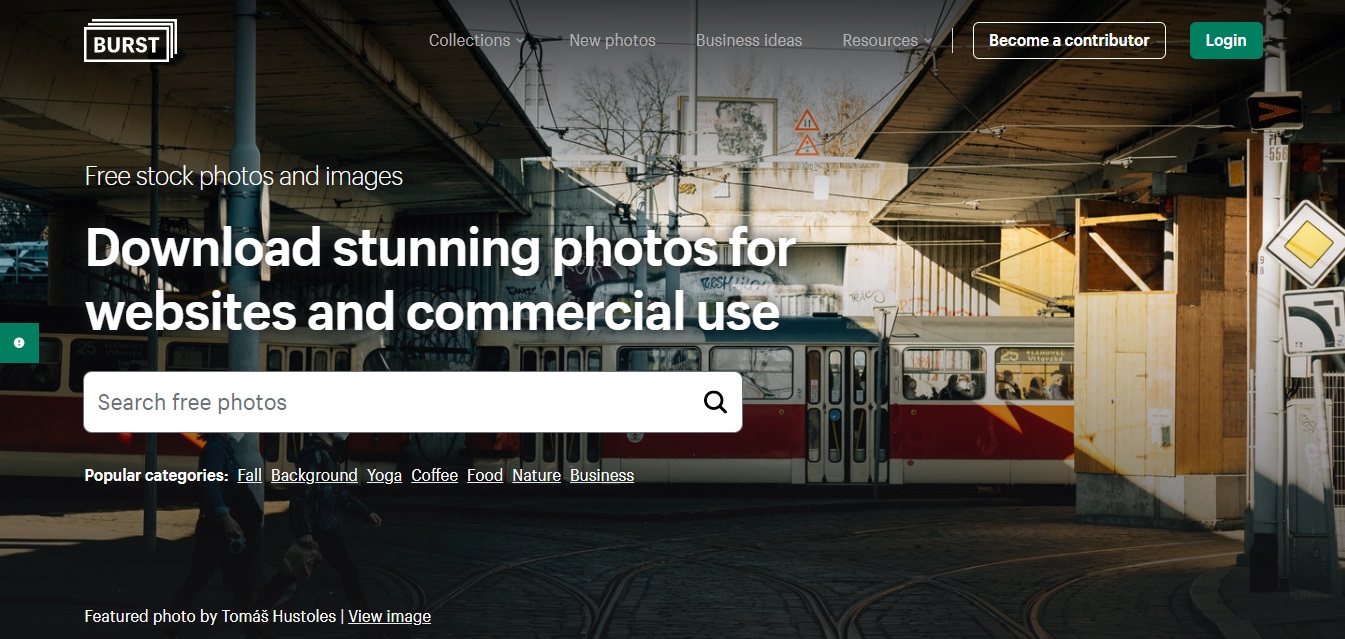Image resolution: width=1345 pixels, height=639 pixels.
Task: Click the info badge on the left edge
Action: 19,342
